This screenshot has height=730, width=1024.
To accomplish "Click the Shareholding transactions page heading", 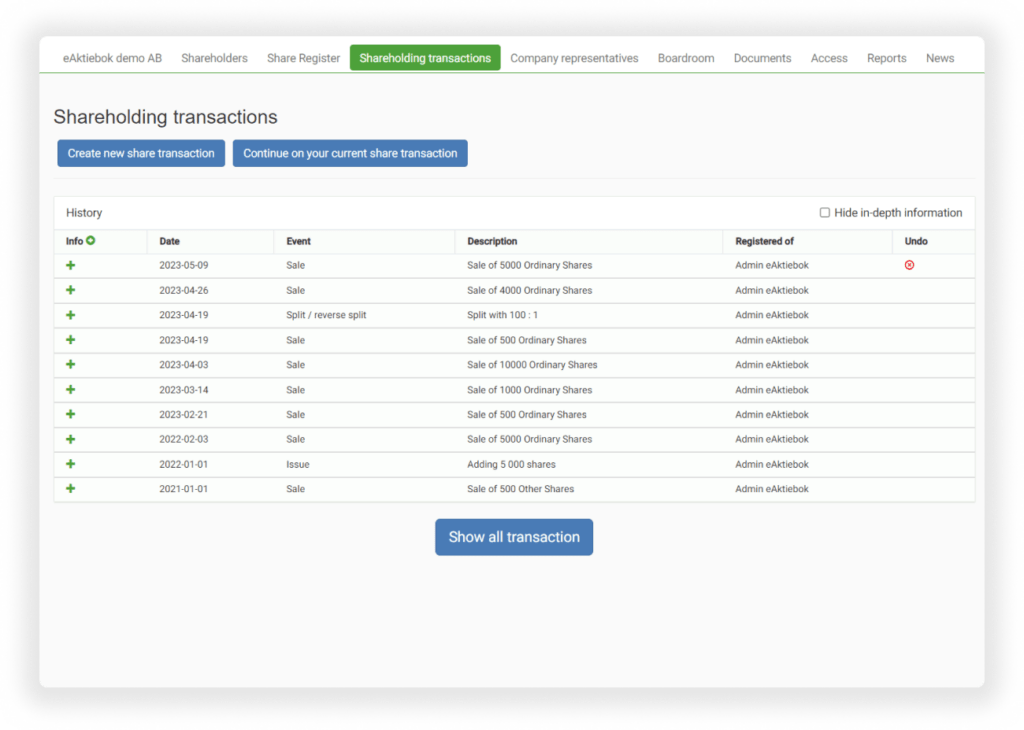I will [165, 117].
